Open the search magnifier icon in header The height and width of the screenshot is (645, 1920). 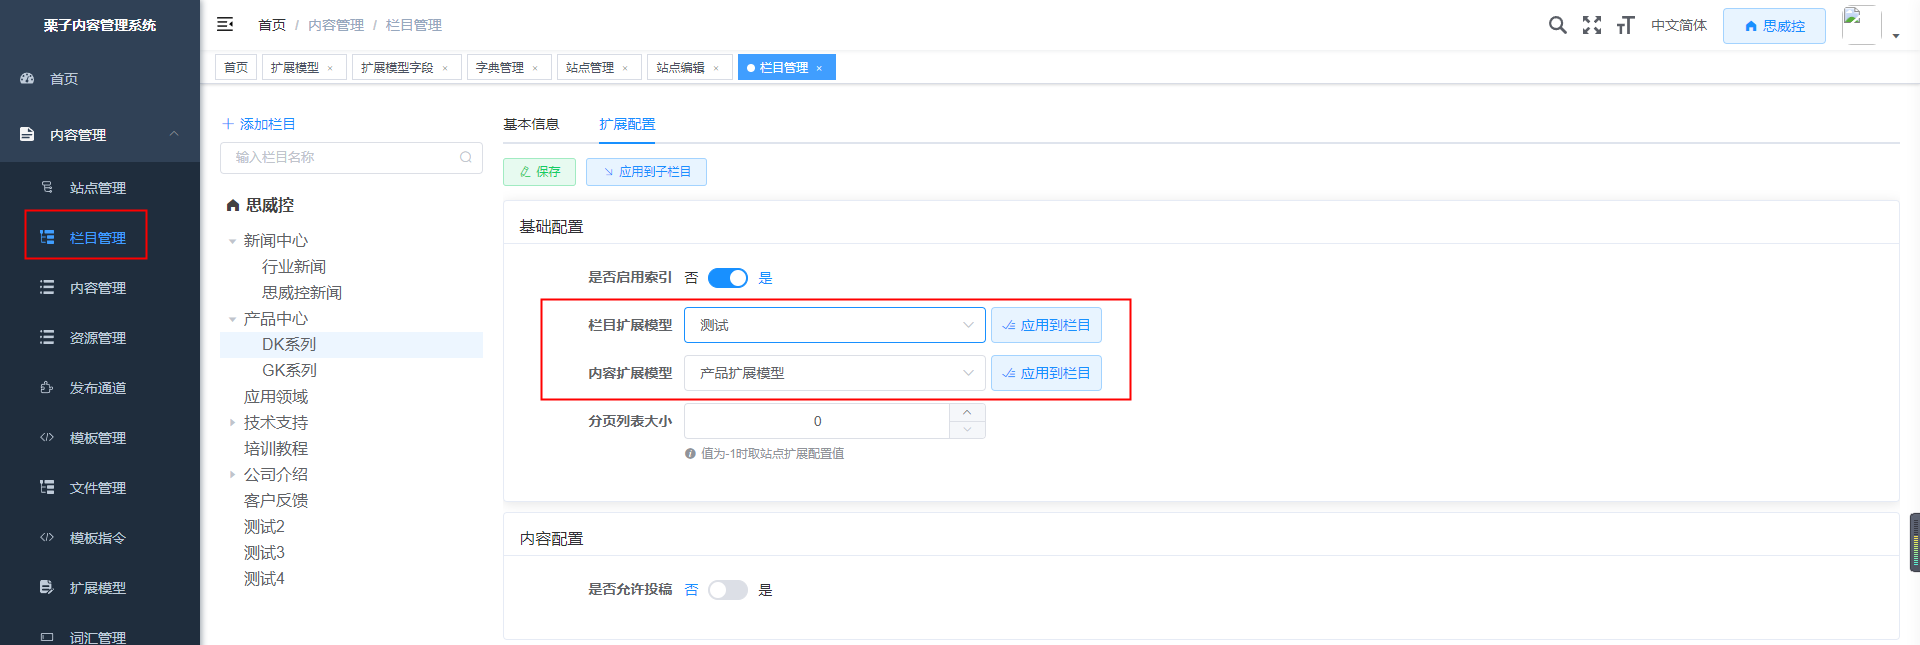coord(1557,25)
